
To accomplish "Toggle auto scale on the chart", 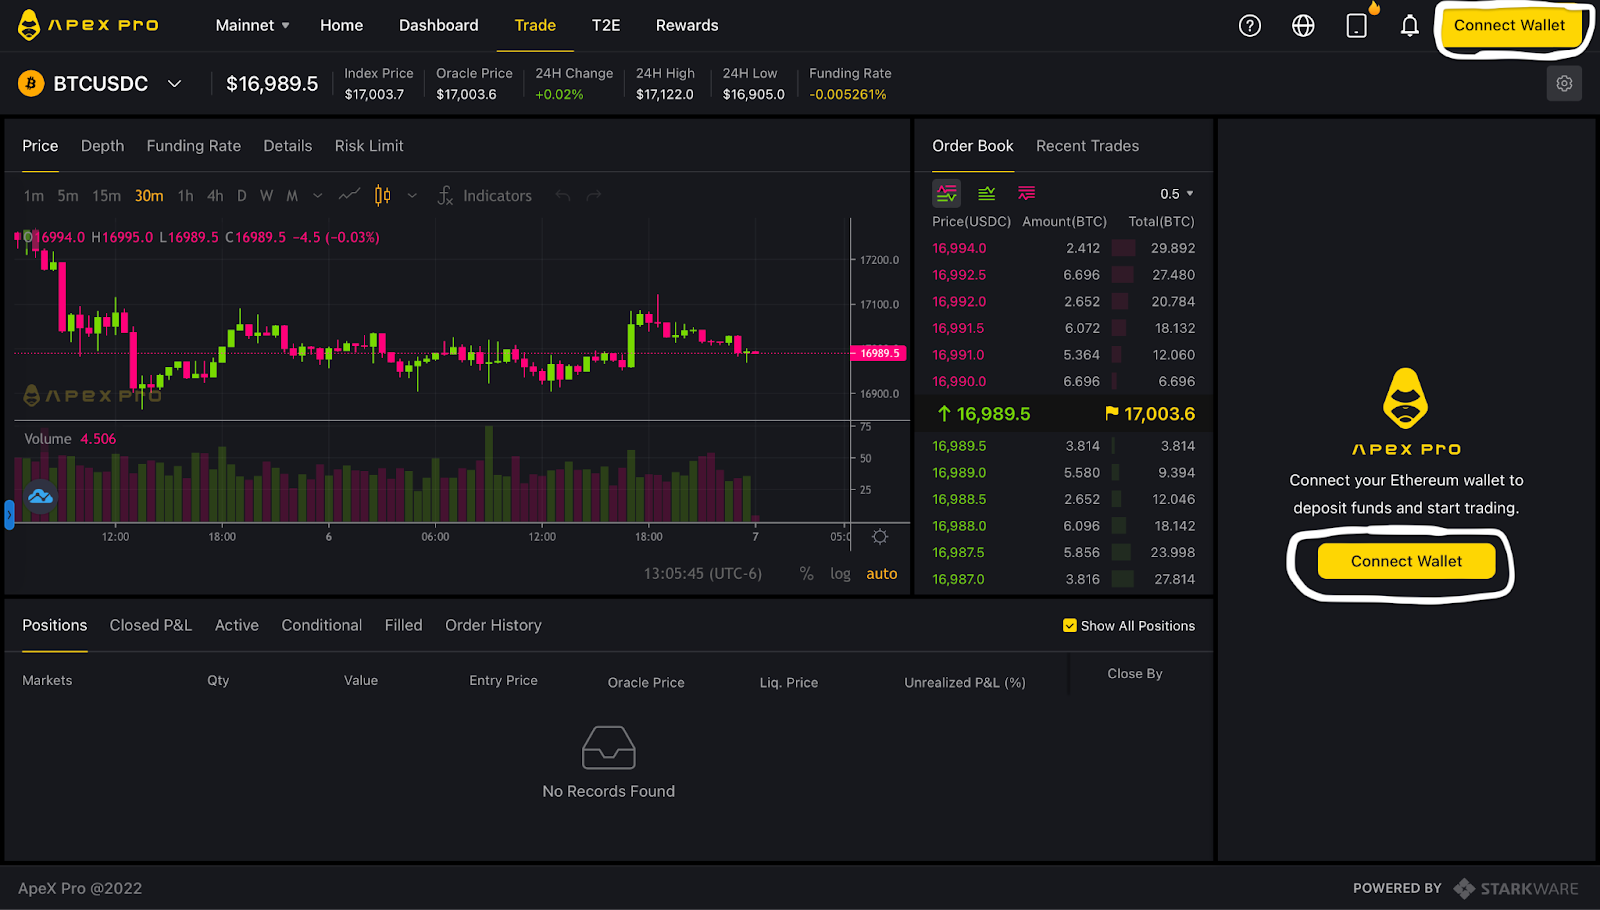I will pos(882,574).
